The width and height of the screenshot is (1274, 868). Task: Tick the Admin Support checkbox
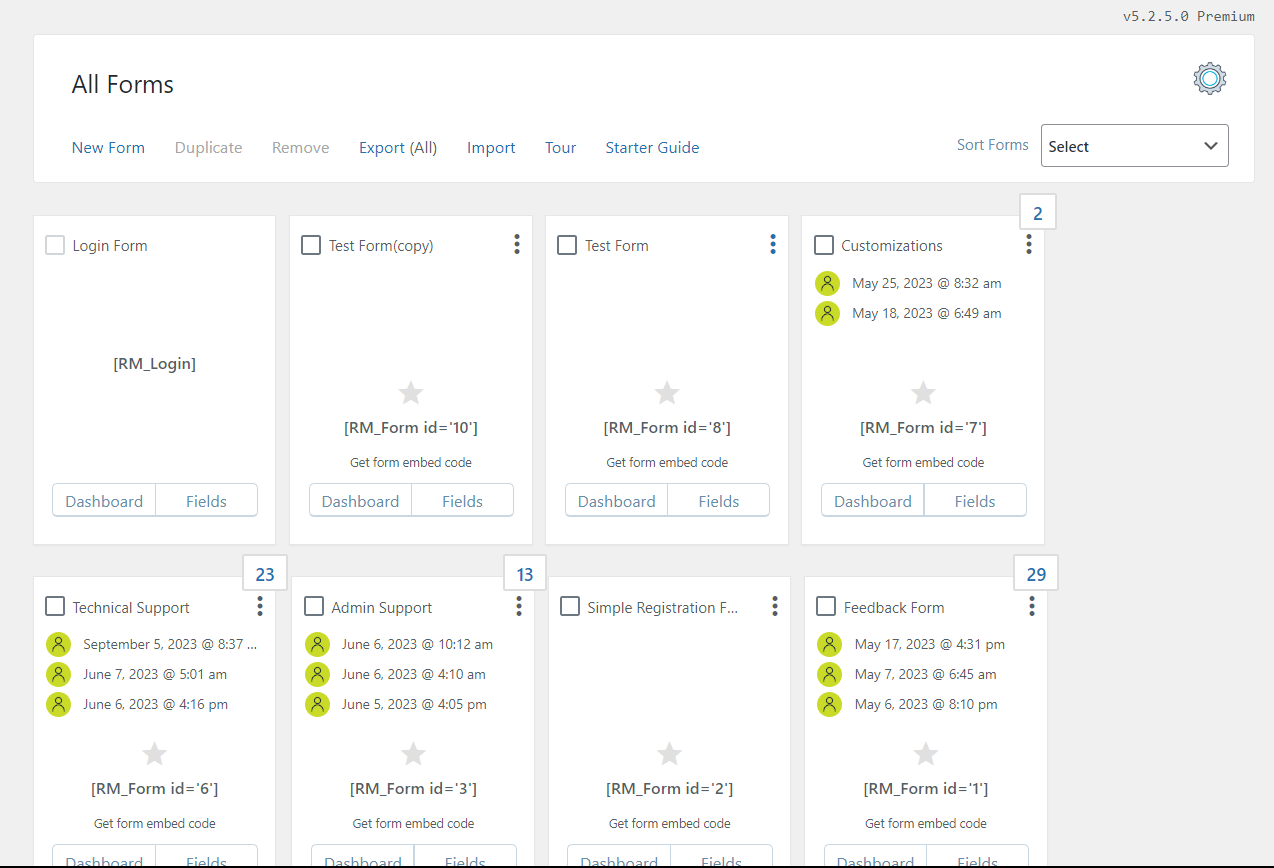314,606
